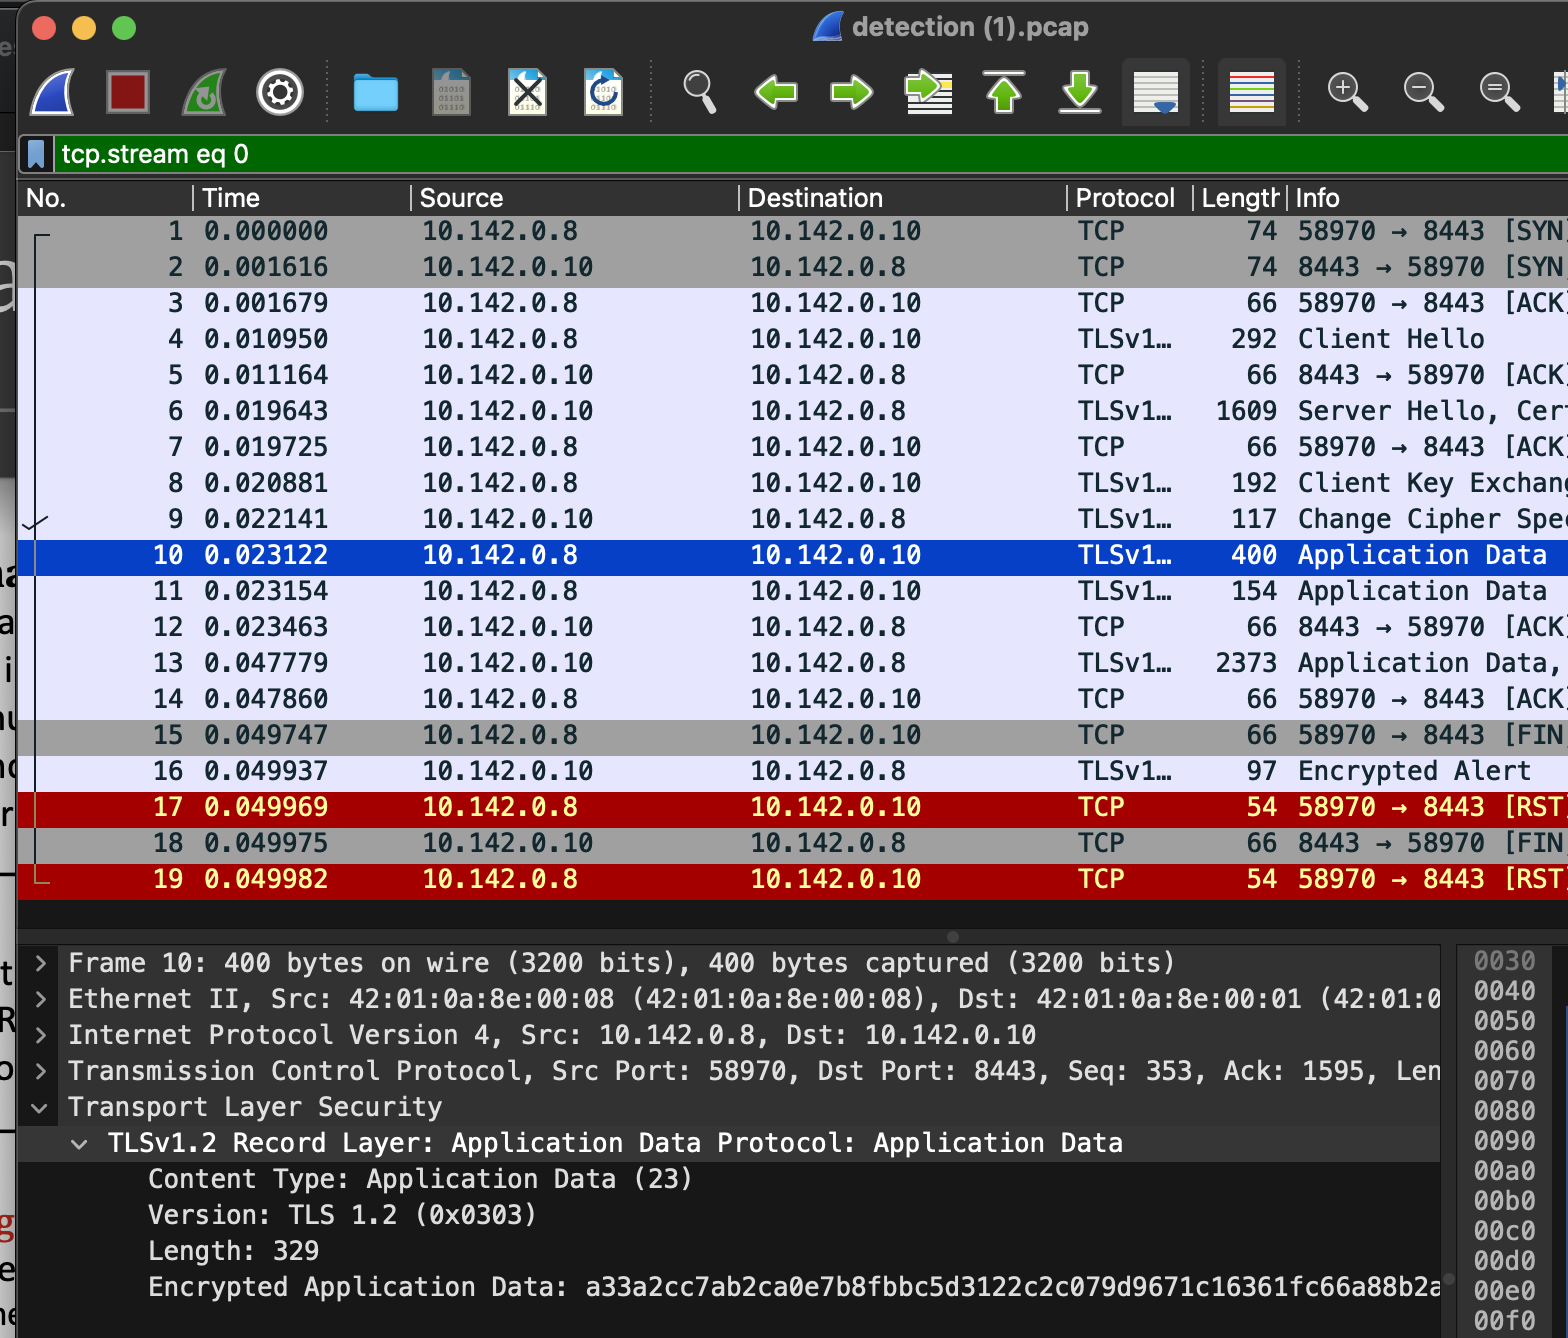
Task: Toggle auto-scroll during live capture
Action: tap(1156, 92)
